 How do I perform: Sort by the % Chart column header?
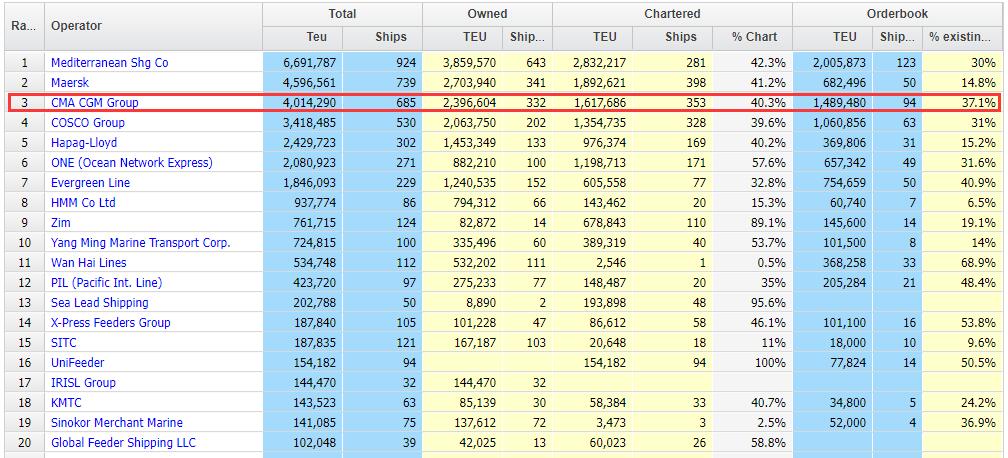[752, 37]
